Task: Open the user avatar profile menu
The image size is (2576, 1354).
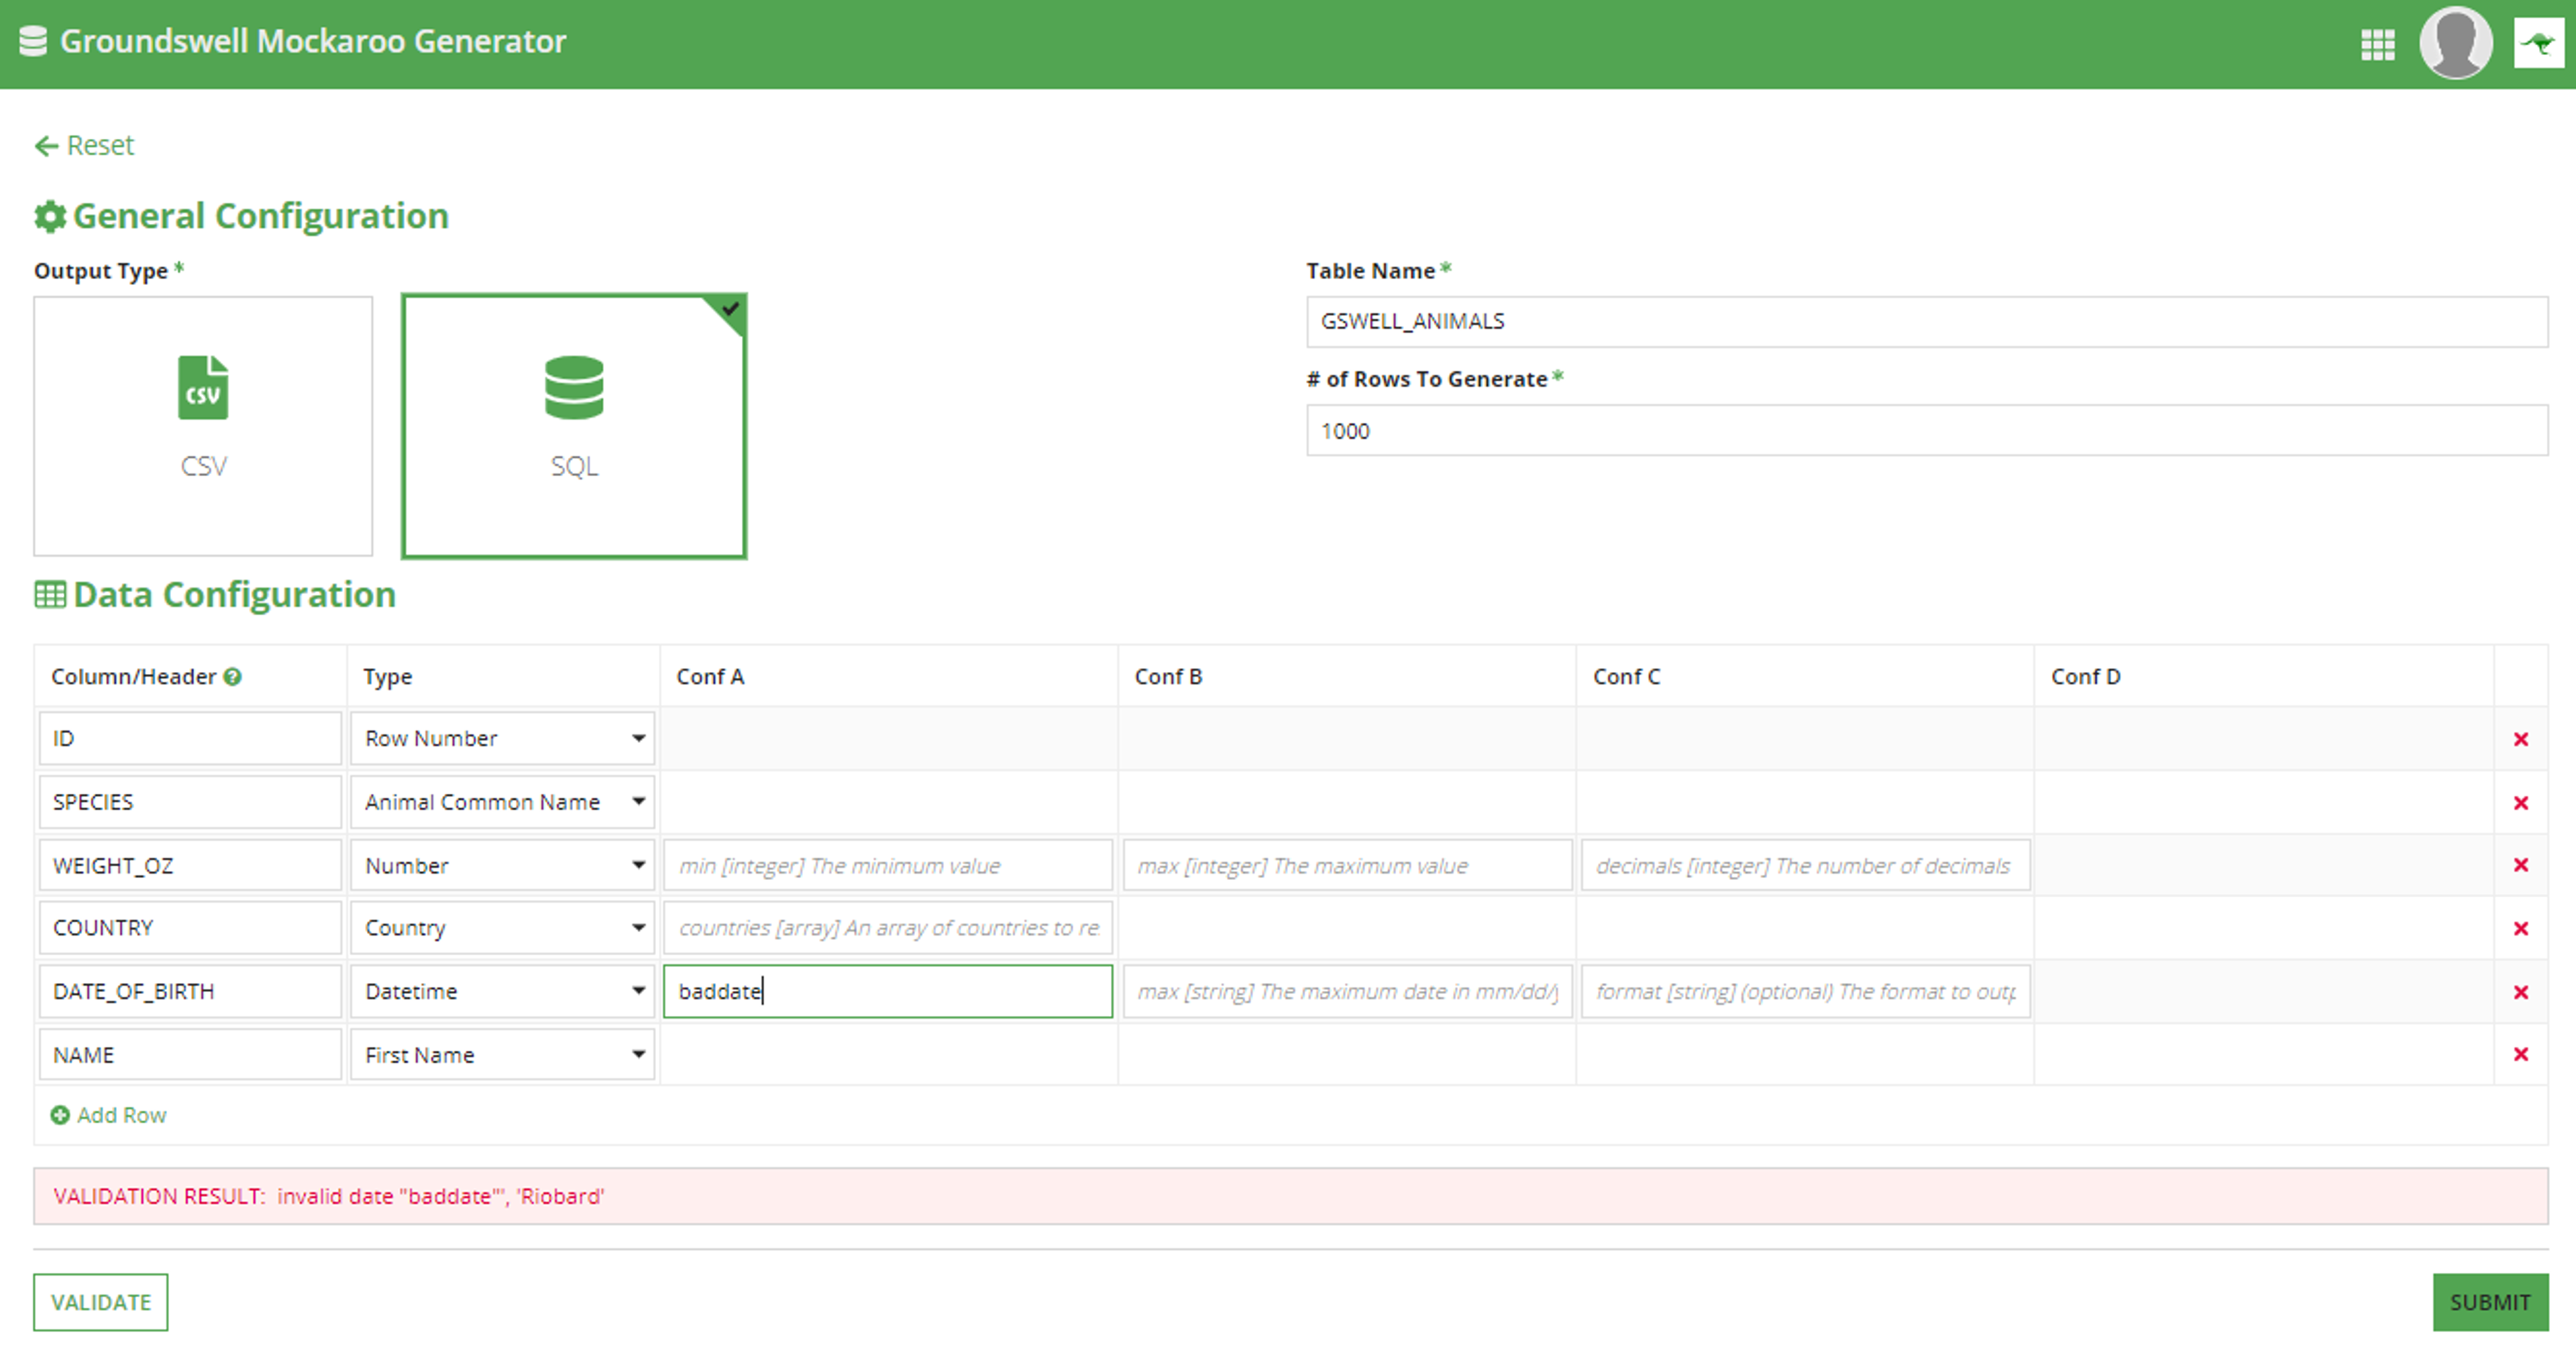Action: tap(2455, 42)
